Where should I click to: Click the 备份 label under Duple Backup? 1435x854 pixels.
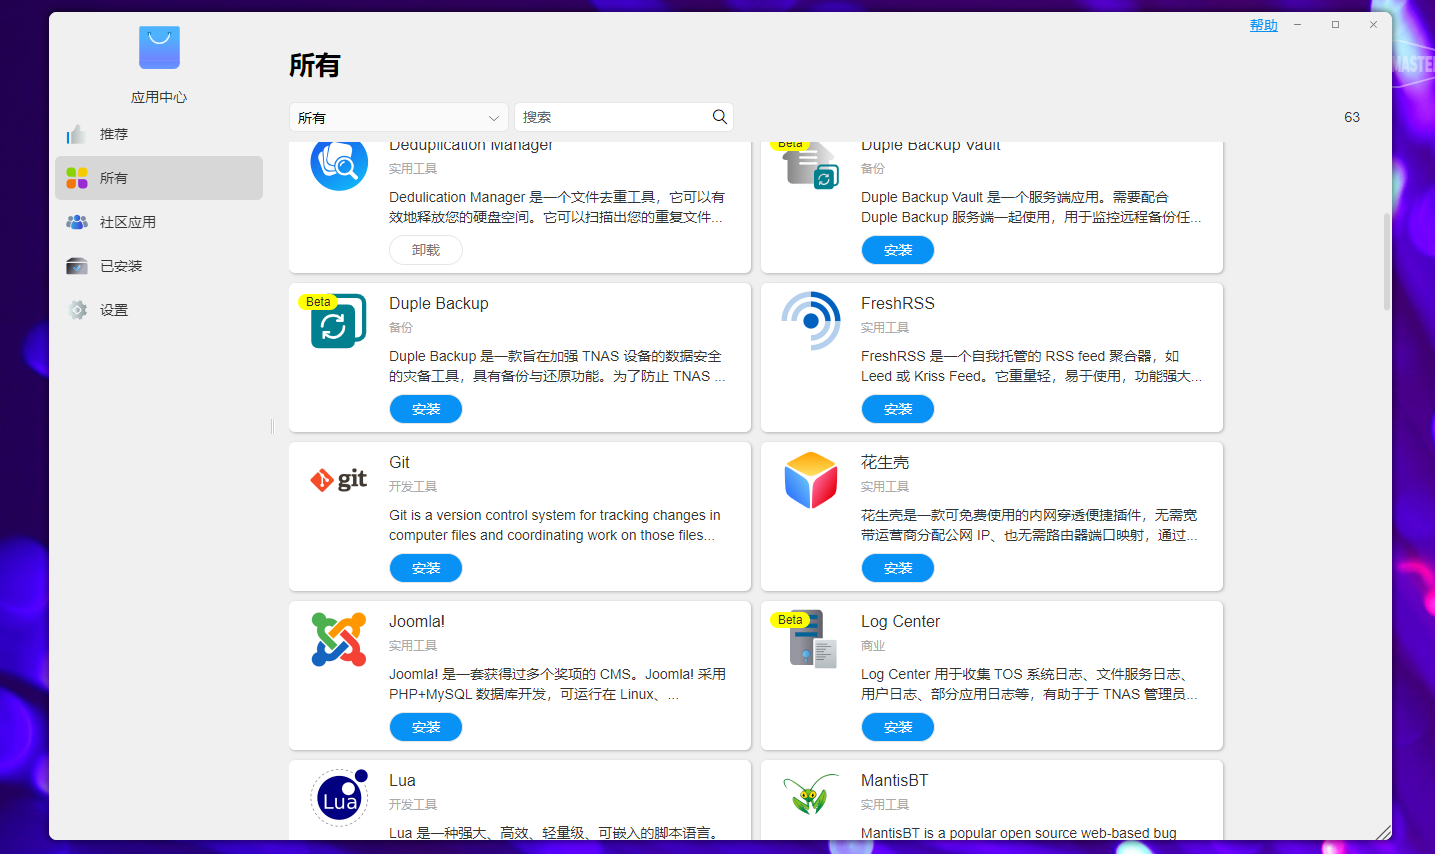401,328
